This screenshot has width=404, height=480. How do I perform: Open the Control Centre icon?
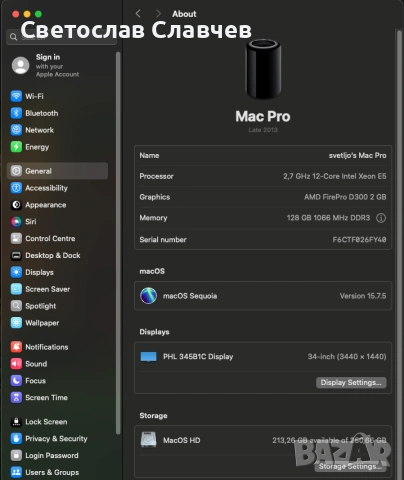pyautogui.click(x=16, y=238)
